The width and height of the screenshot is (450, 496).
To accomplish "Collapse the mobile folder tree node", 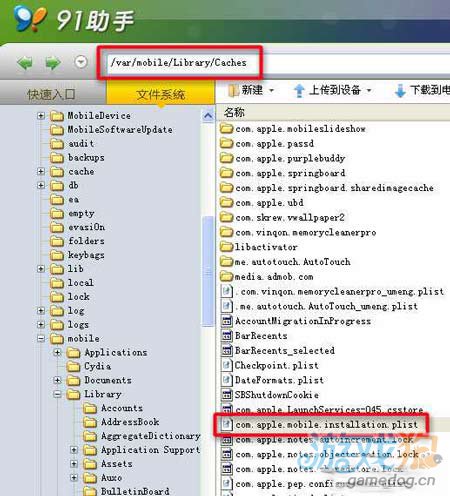I will (x=41, y=339).
